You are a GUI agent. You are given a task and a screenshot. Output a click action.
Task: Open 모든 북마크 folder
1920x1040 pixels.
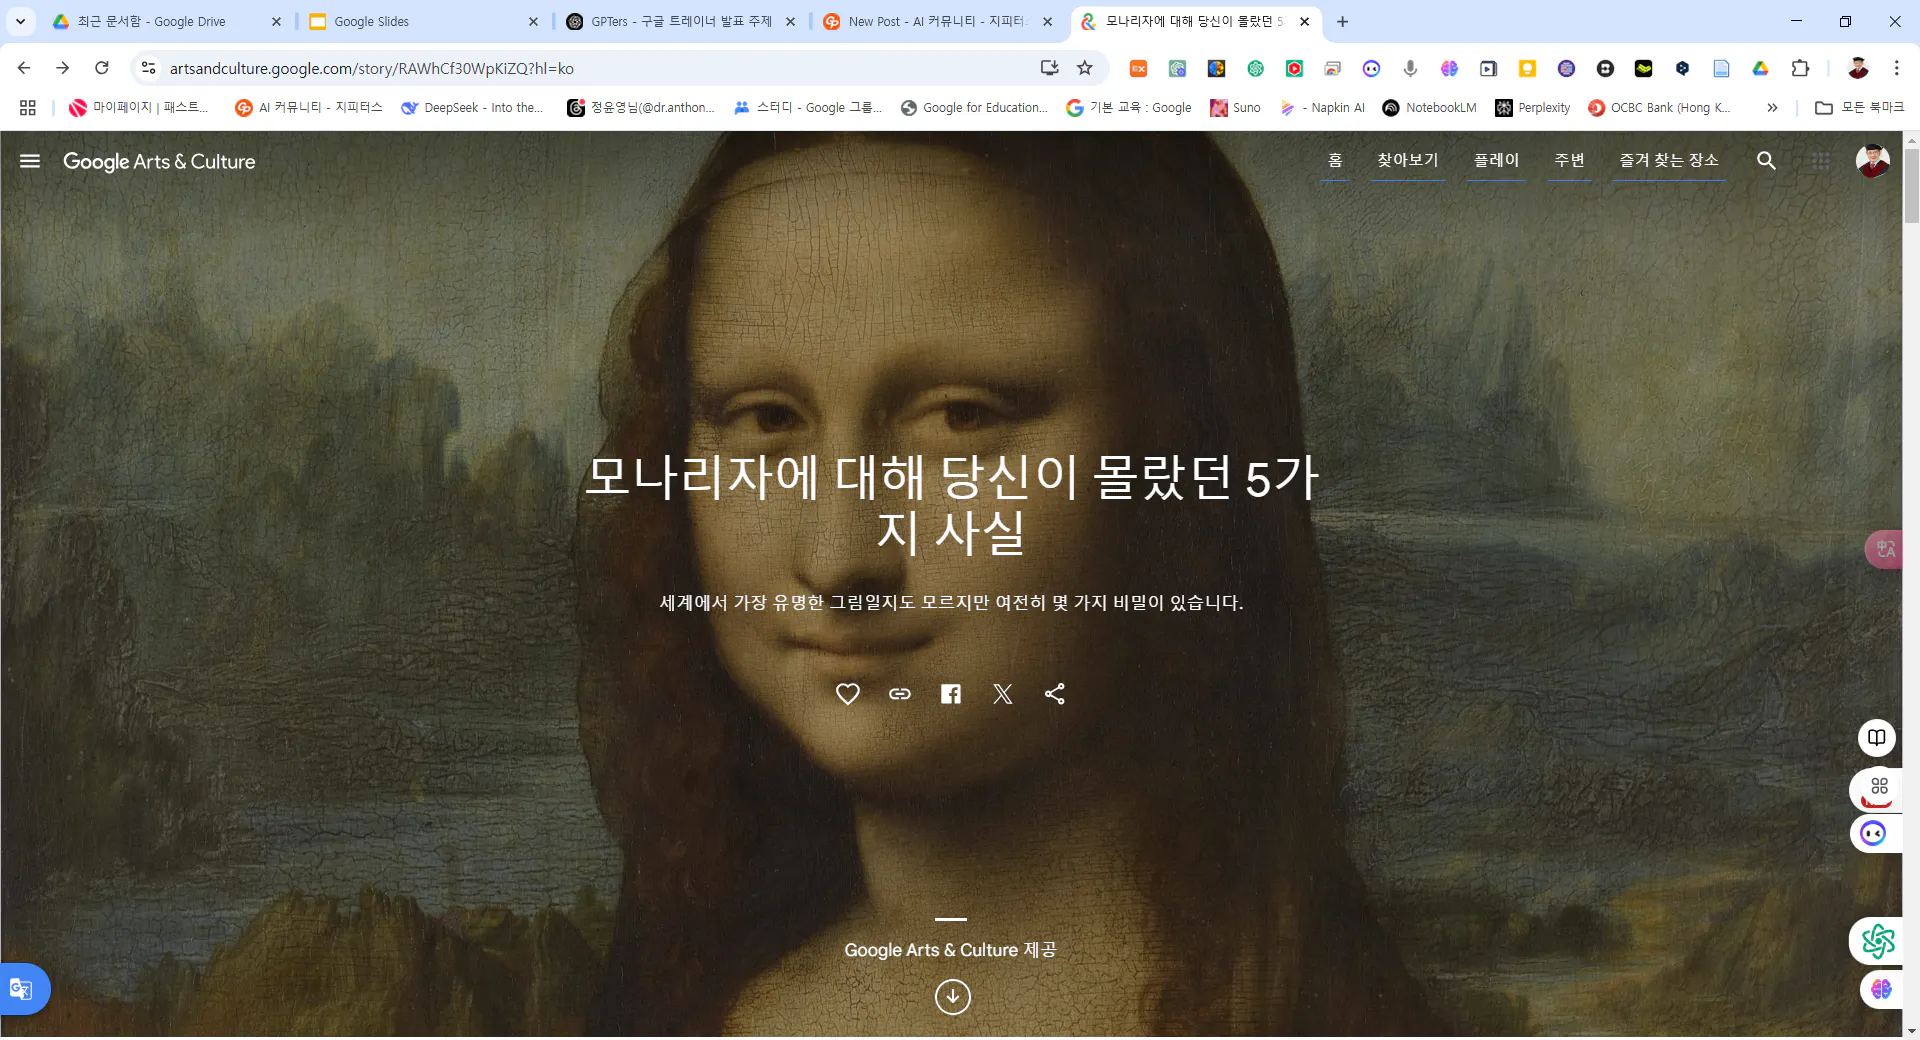click(1859, 108)
